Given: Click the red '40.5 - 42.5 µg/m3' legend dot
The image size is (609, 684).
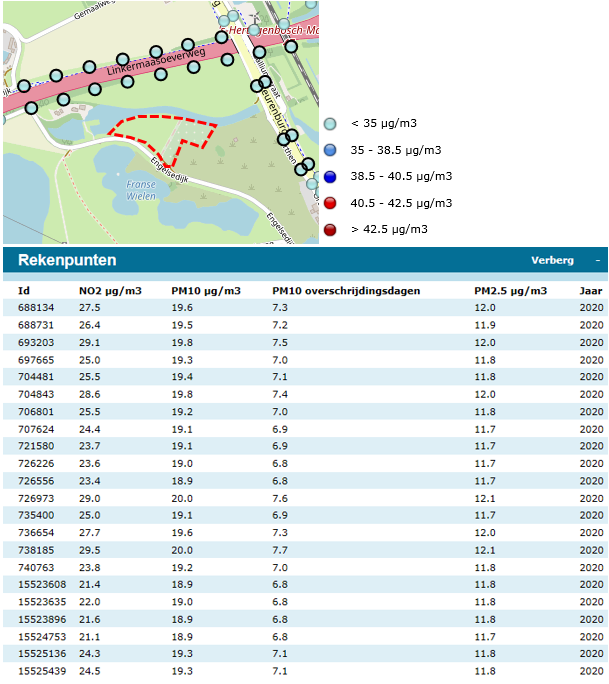Looking at the screenshot, I should point(330,203).
